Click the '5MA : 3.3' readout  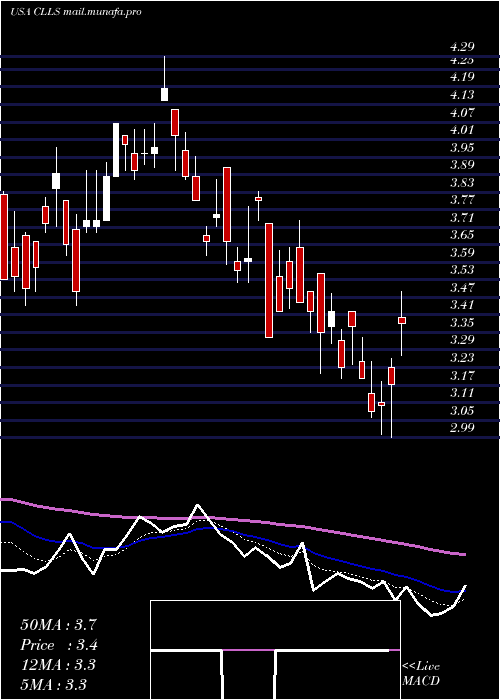click(x=54, y=684)
